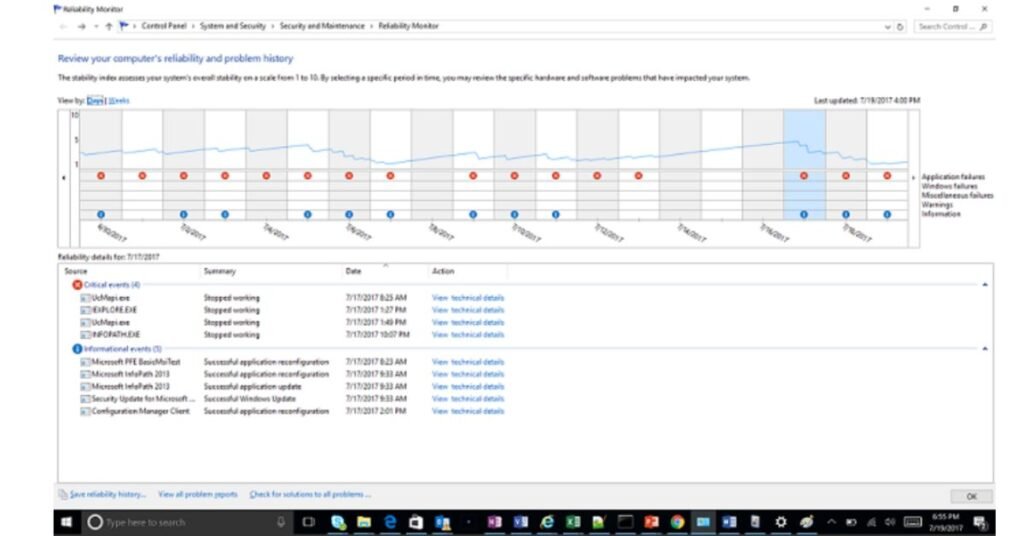
Task: Move chart to earlier dates with left arrow
Action: click(x=63, y=178)
